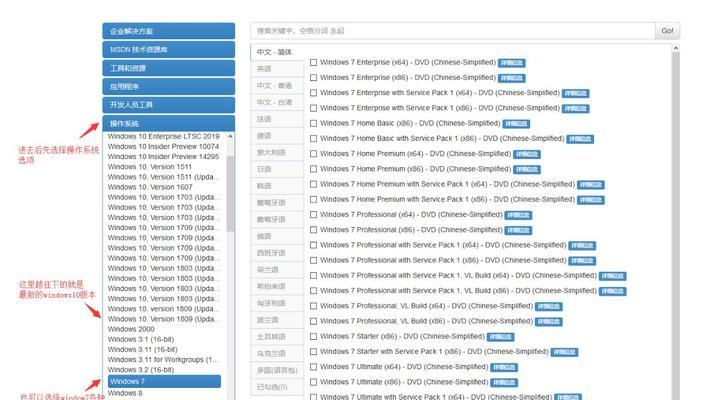Image resolution: width=702 pixels, height=400 pixels.
Task: Select checkbox for Professional with Service Pack 1 (x64)
Action: 313,245
